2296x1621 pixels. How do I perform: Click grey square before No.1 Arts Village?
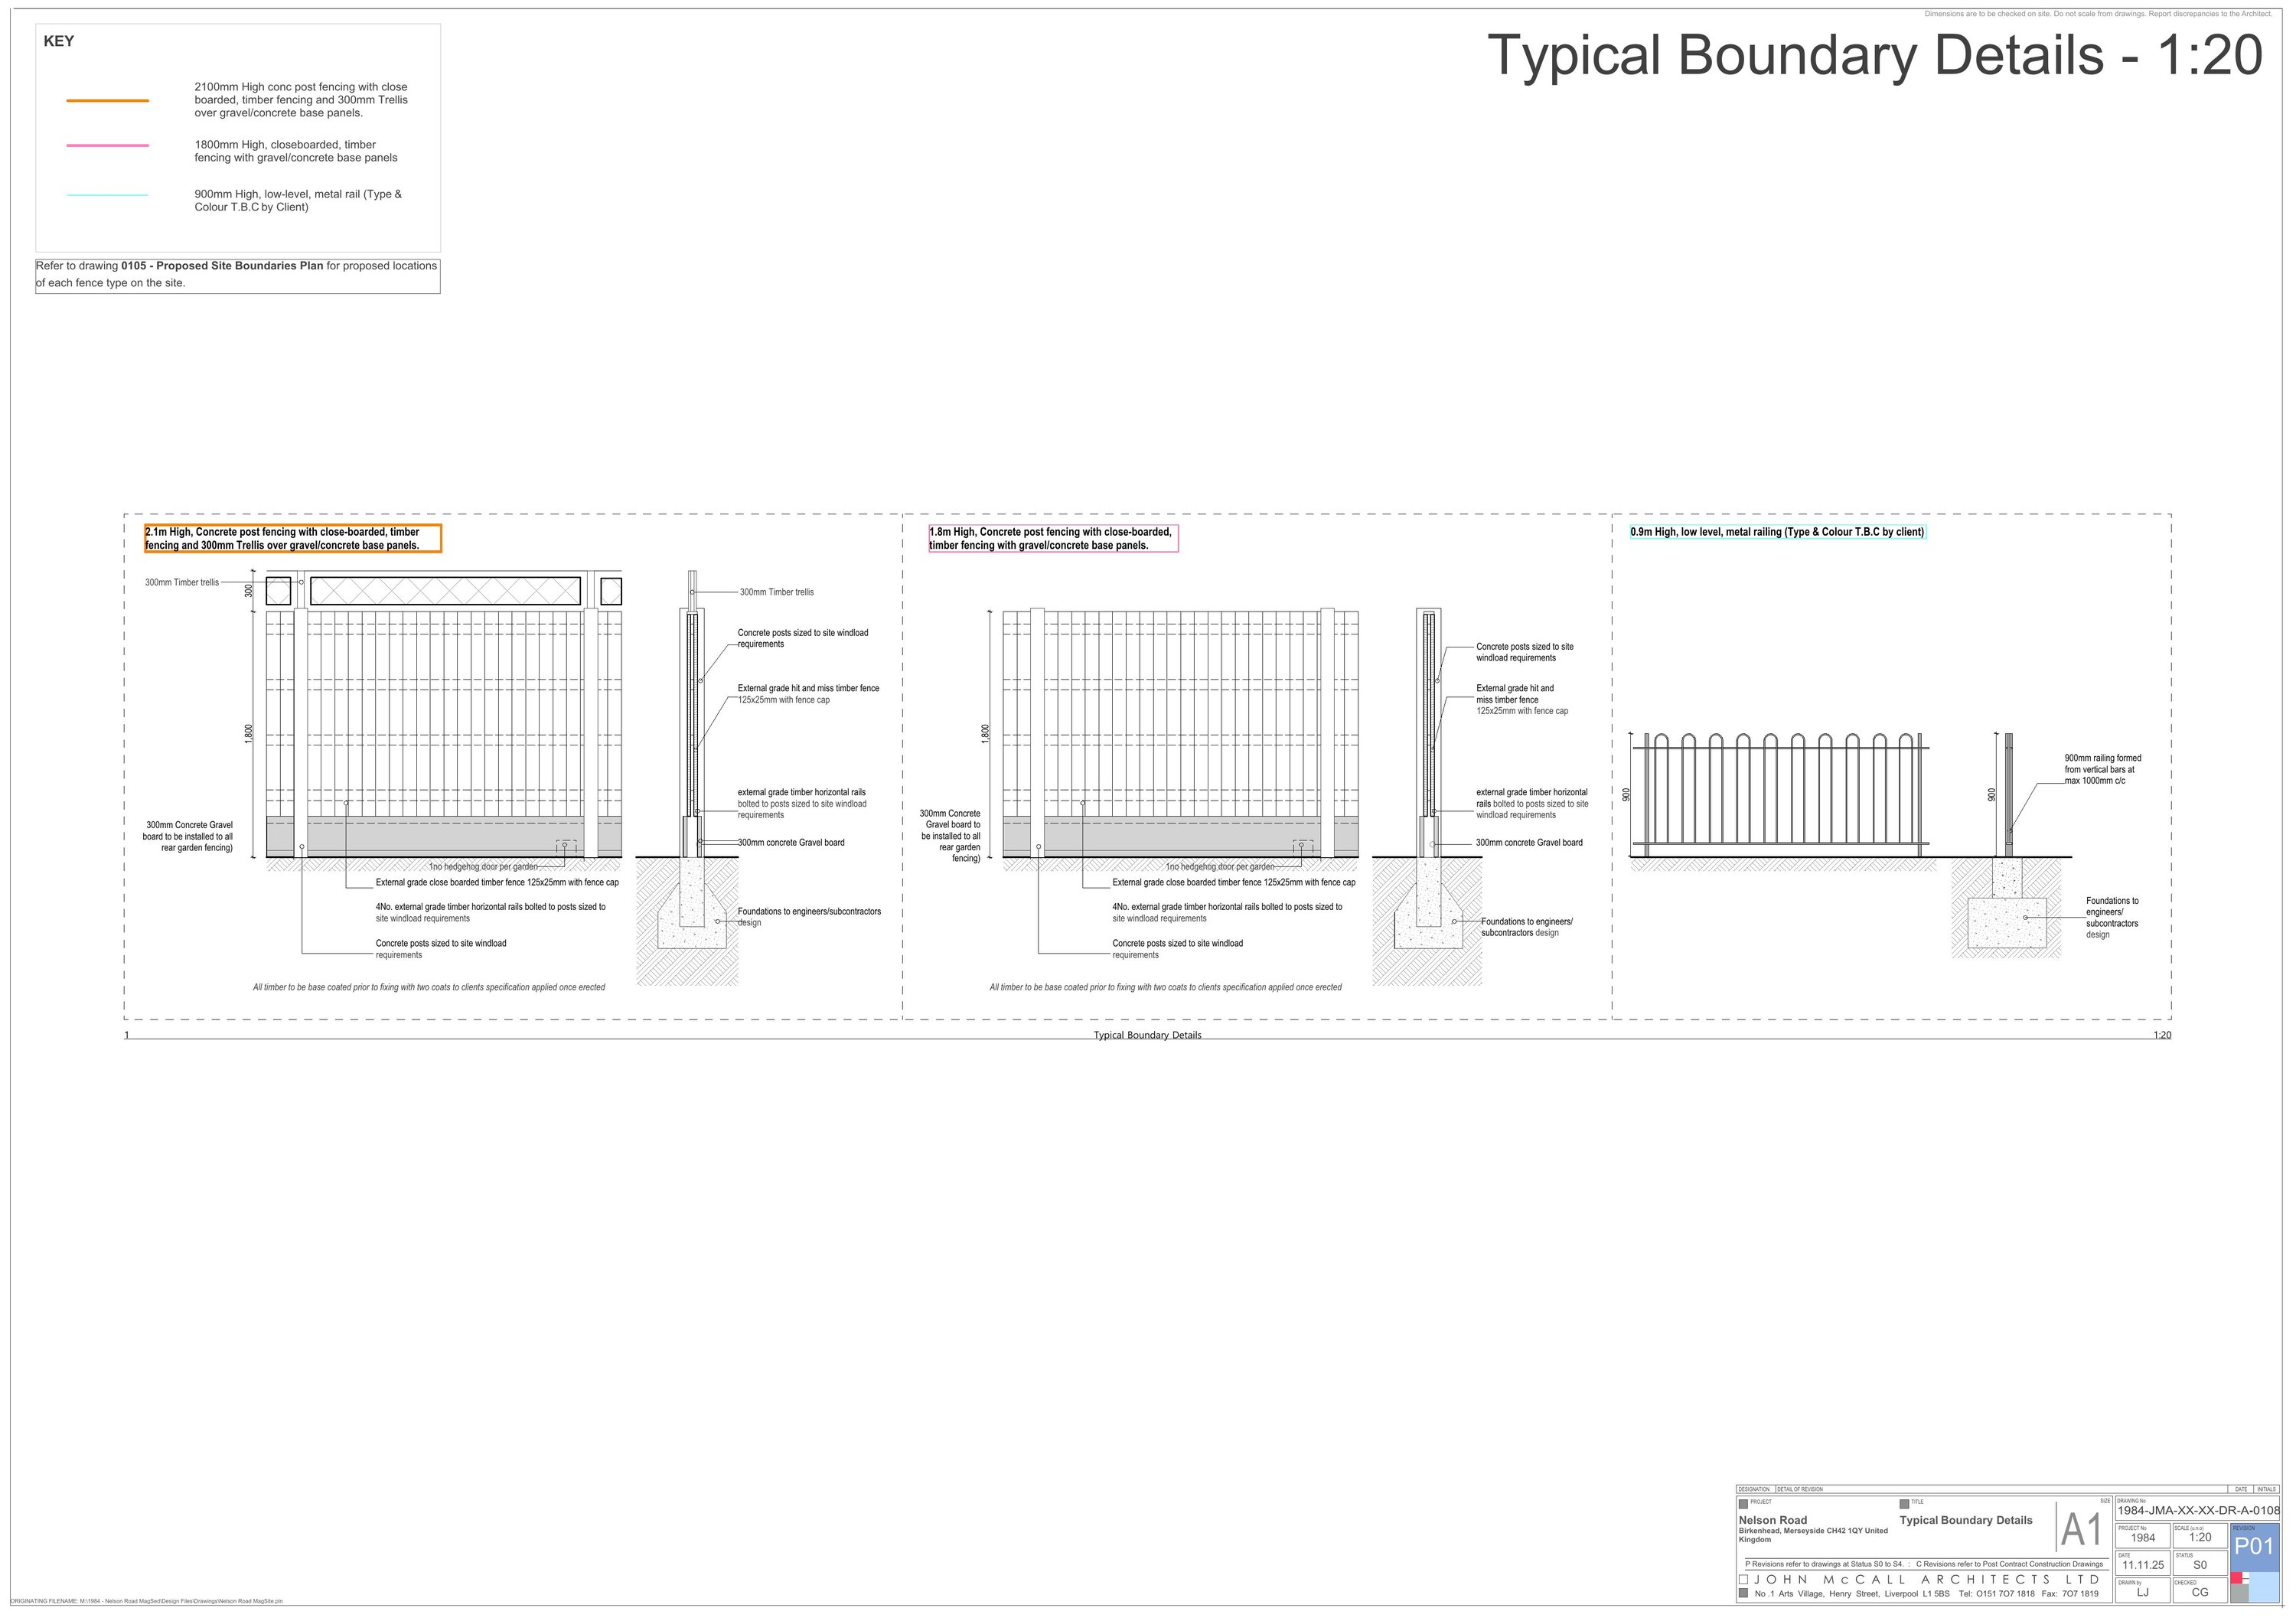point(1744,1594)
